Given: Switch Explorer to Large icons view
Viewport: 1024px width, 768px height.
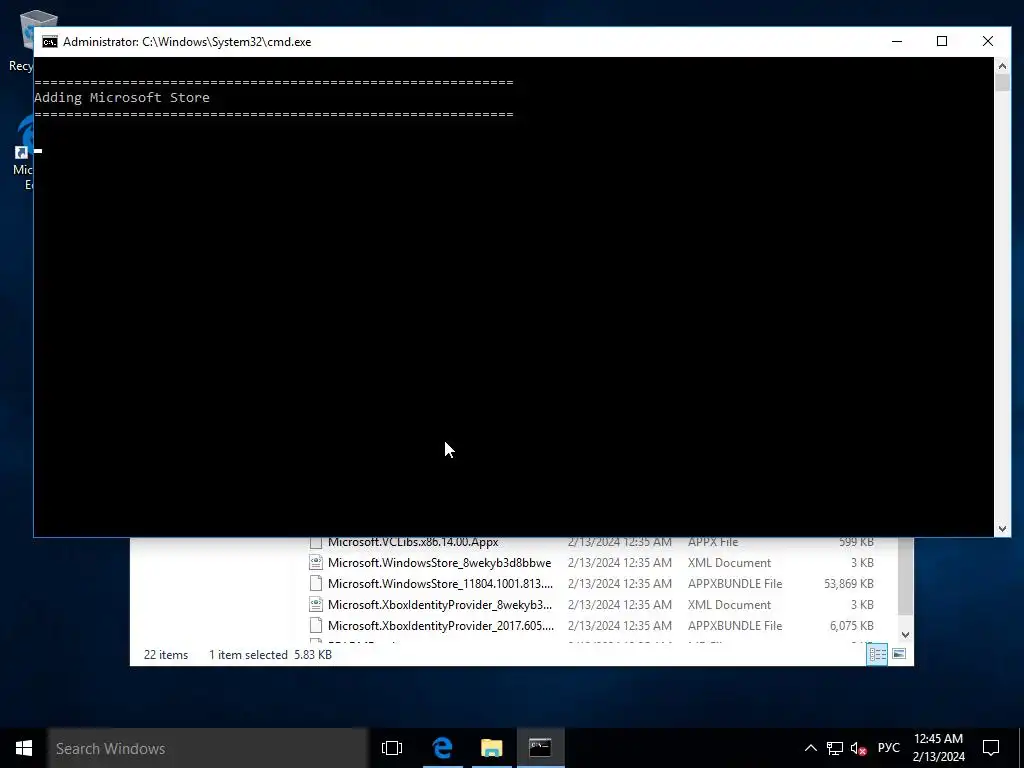Looking at the screenshot, I should coord(899,654).
